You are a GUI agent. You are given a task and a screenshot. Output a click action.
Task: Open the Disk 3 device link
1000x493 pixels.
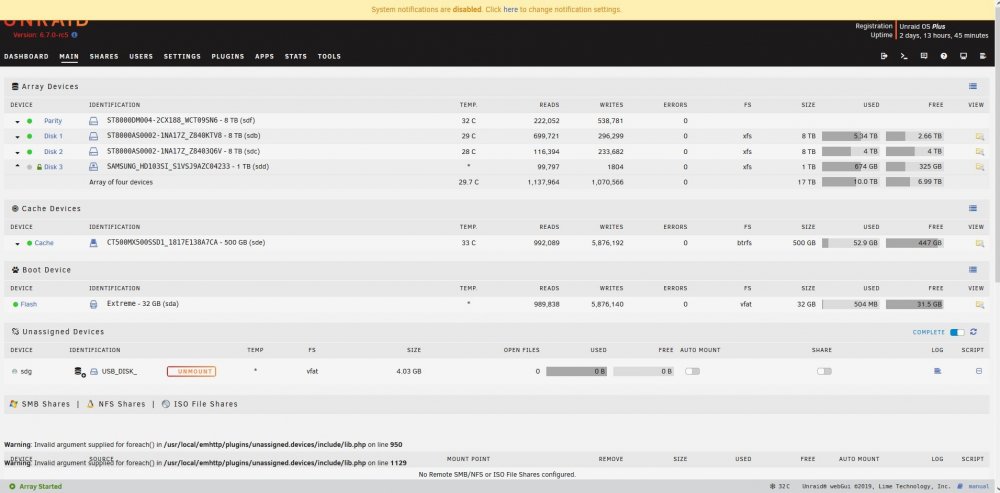click(53, 167)
